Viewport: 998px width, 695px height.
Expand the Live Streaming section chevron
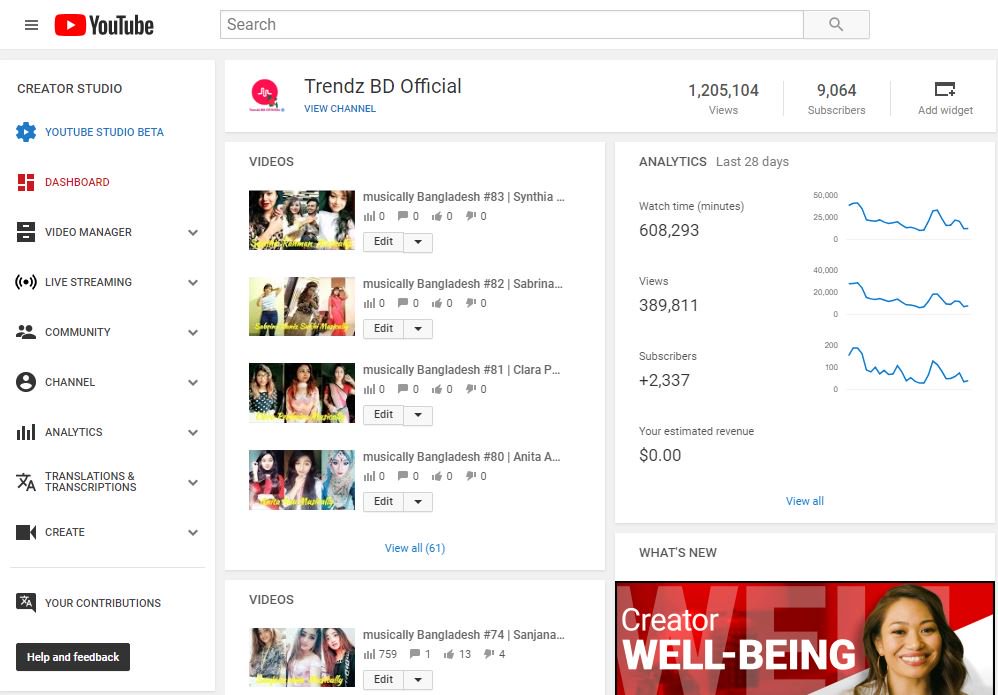193,283
